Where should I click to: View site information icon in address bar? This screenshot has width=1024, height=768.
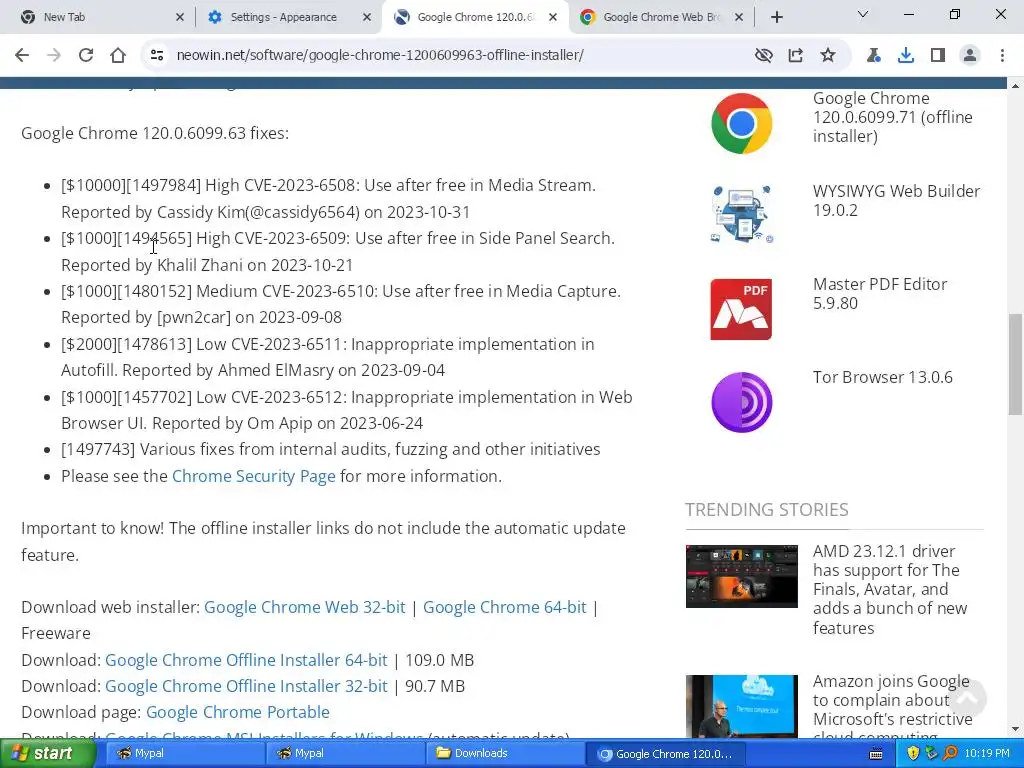tap(157, 55)
